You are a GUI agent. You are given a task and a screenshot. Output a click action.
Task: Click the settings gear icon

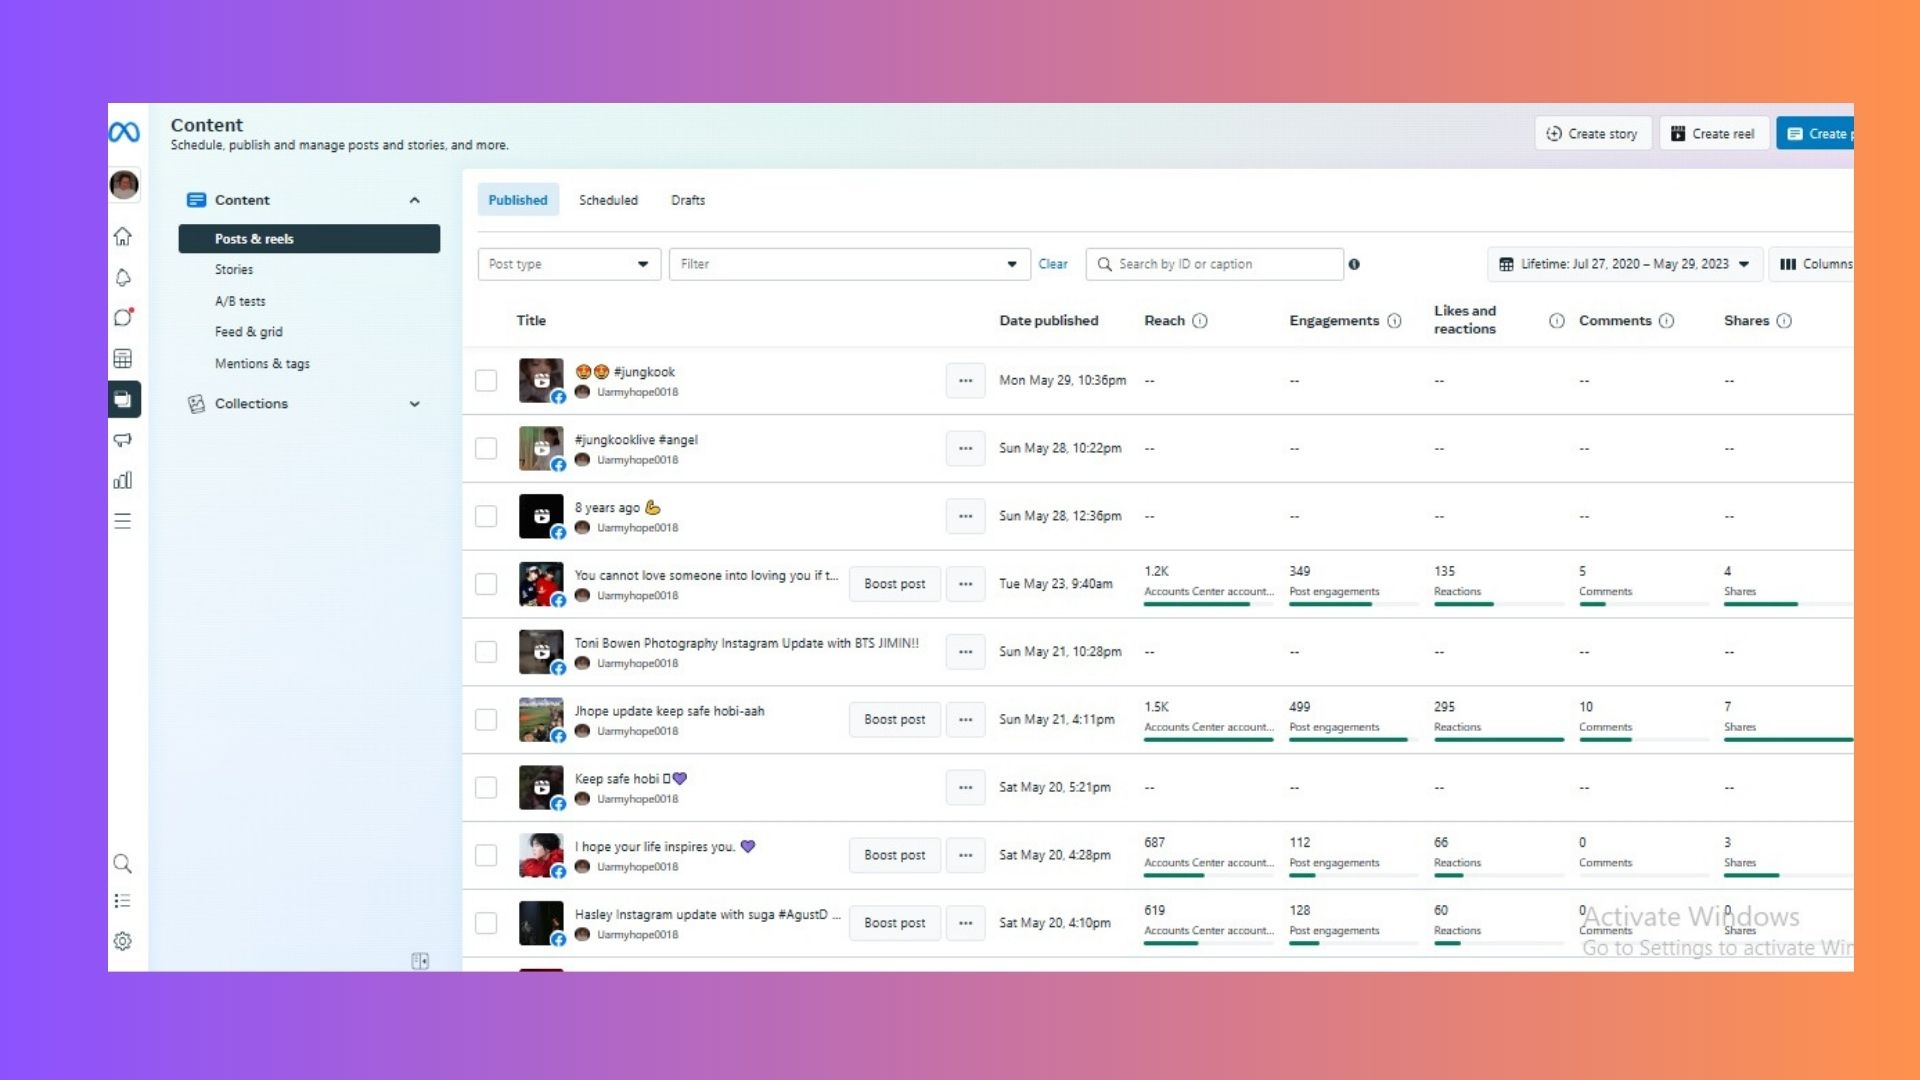[x=123, y=941]
